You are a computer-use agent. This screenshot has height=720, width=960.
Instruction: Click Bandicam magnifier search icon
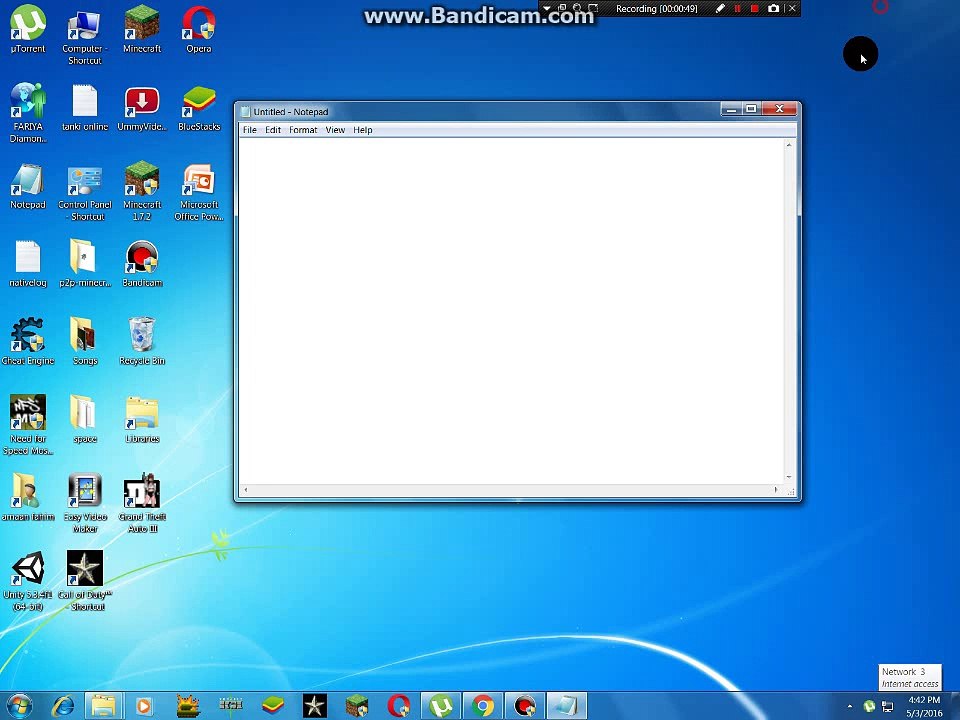[x=577, y=9]
